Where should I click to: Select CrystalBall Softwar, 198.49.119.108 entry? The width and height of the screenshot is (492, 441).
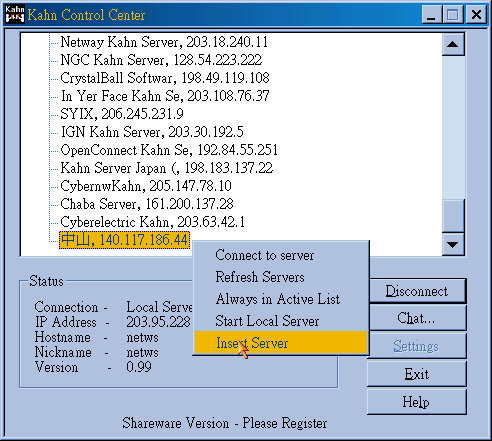click(x=165, y=78)
